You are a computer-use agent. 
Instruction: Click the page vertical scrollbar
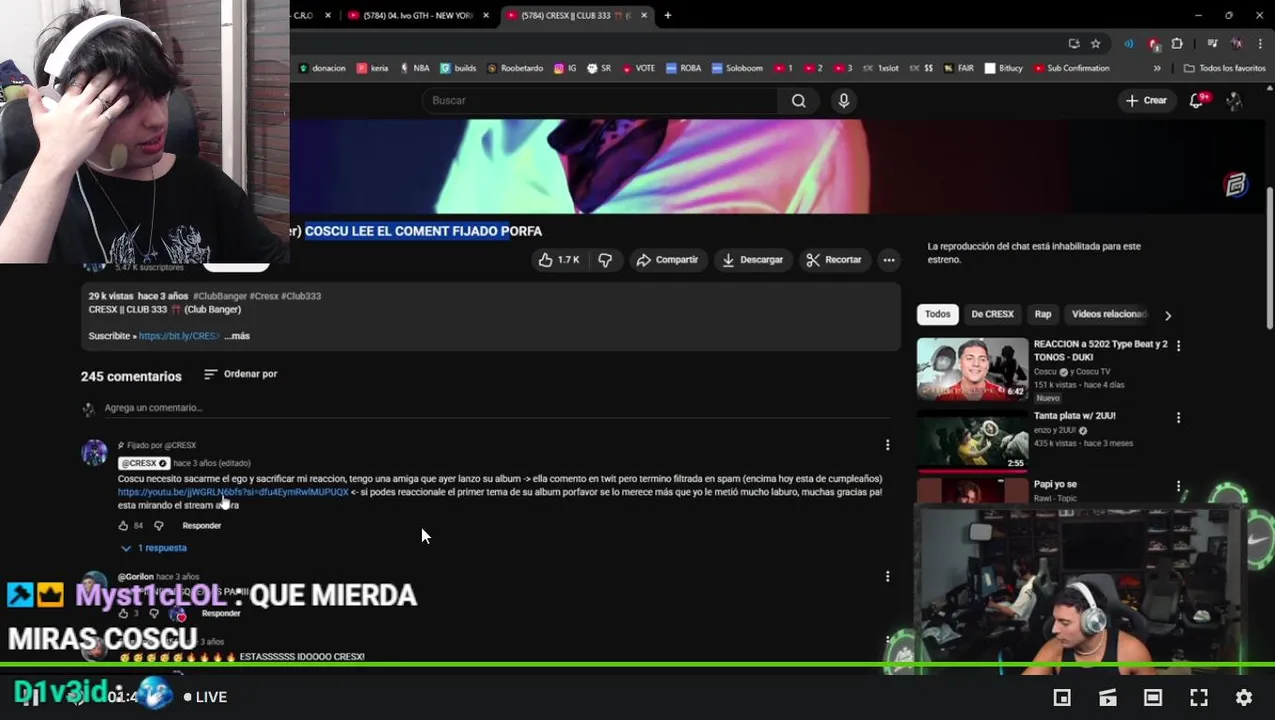pos(1269,257)
